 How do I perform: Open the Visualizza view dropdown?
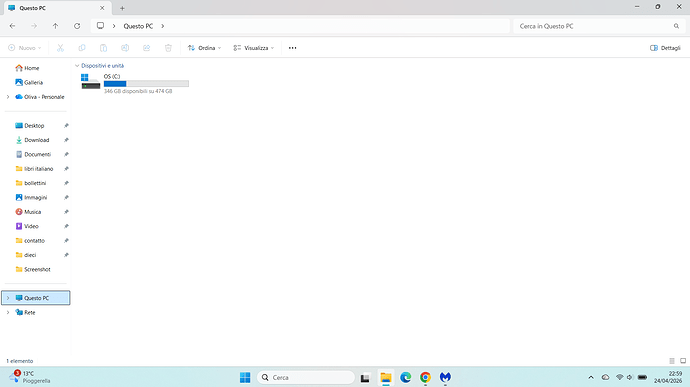[x=254, y=48]
